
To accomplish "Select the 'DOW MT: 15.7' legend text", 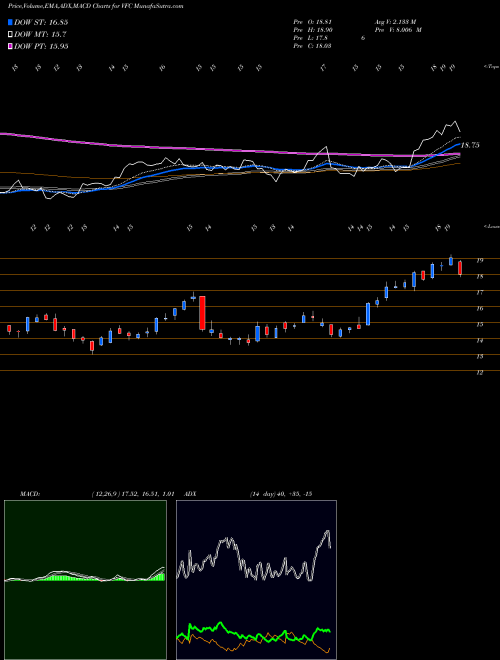I will click(x=40, y=35).
